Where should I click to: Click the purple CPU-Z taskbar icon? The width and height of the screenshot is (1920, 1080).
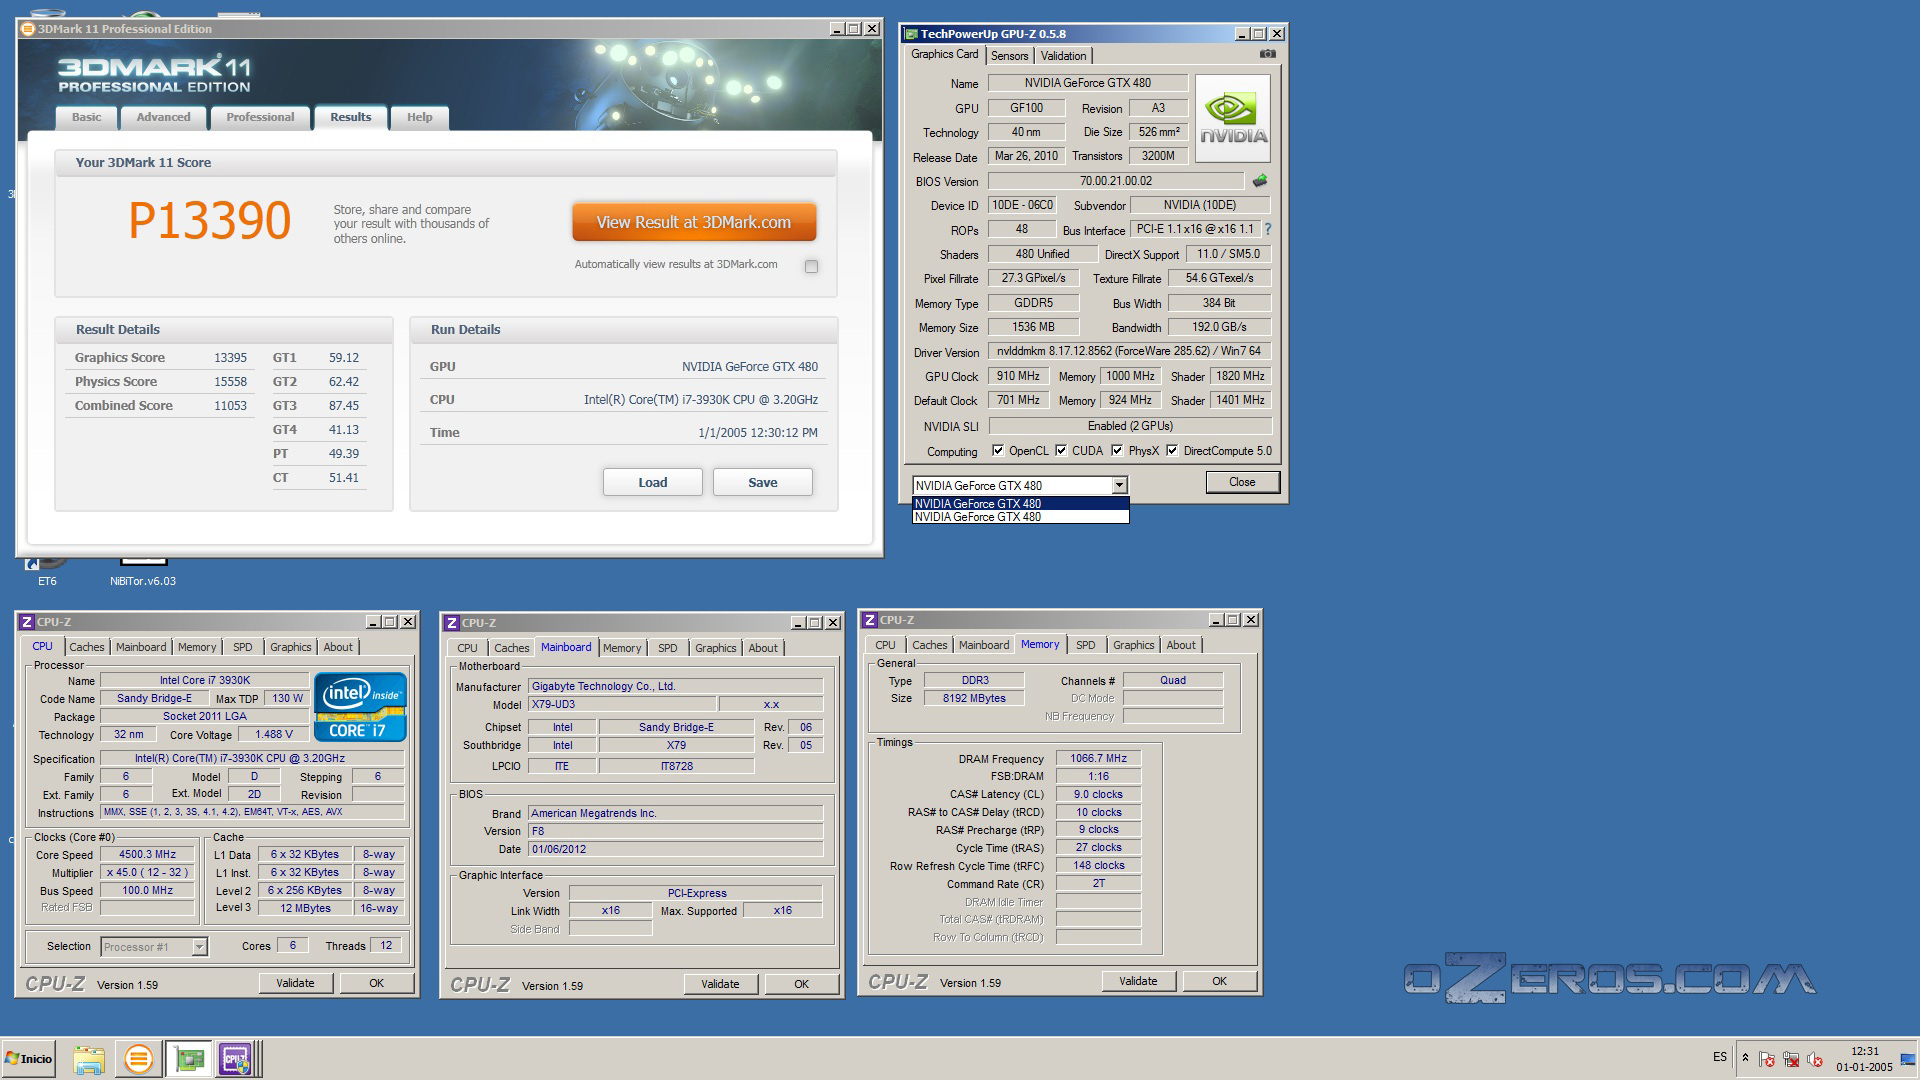tap(236, 1059)
